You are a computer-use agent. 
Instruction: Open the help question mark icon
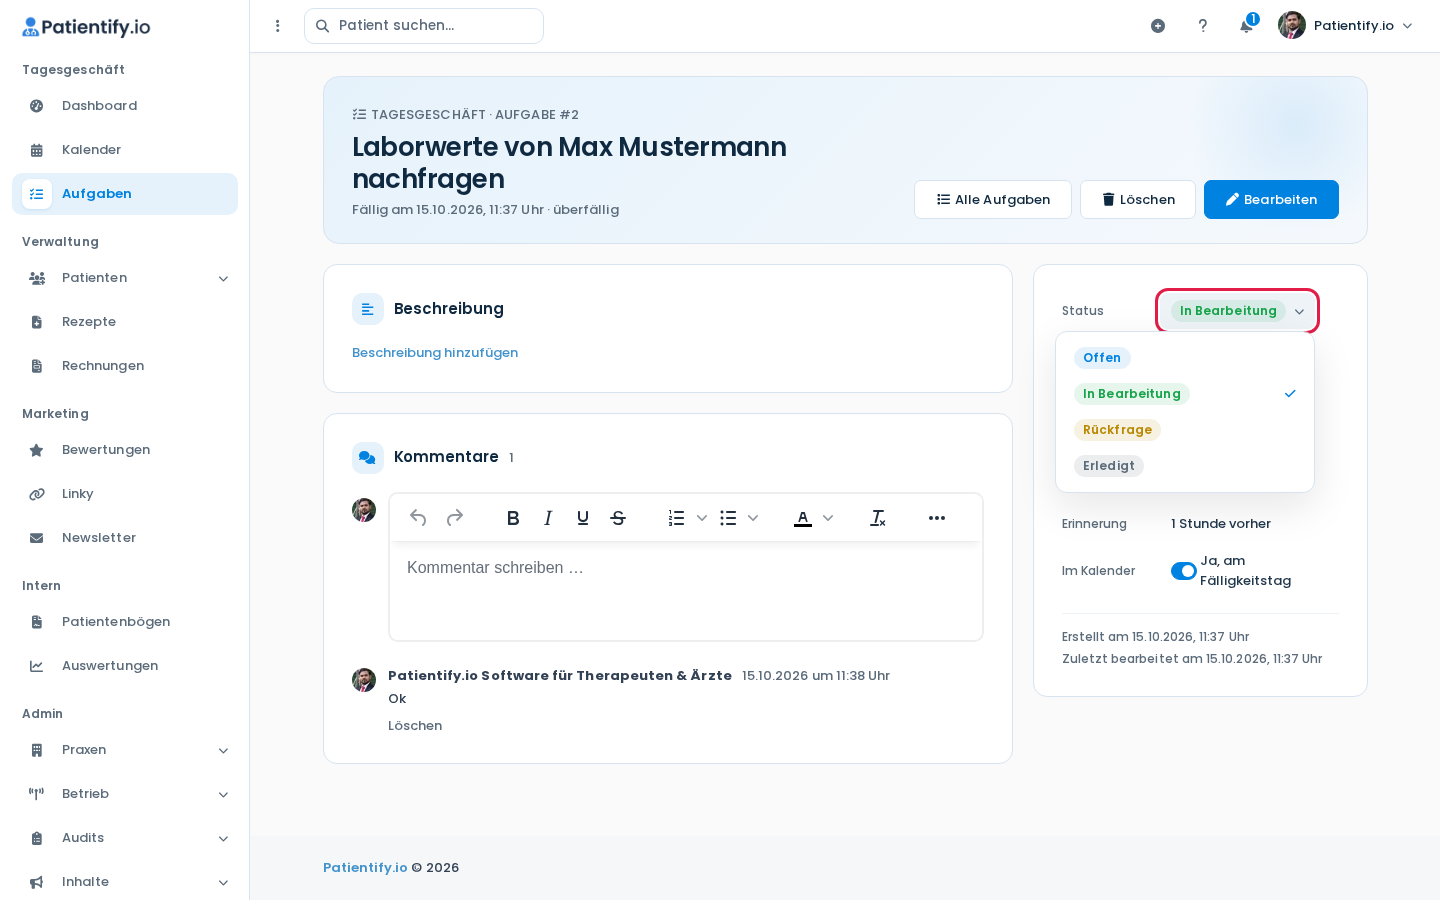(1203, 26)
